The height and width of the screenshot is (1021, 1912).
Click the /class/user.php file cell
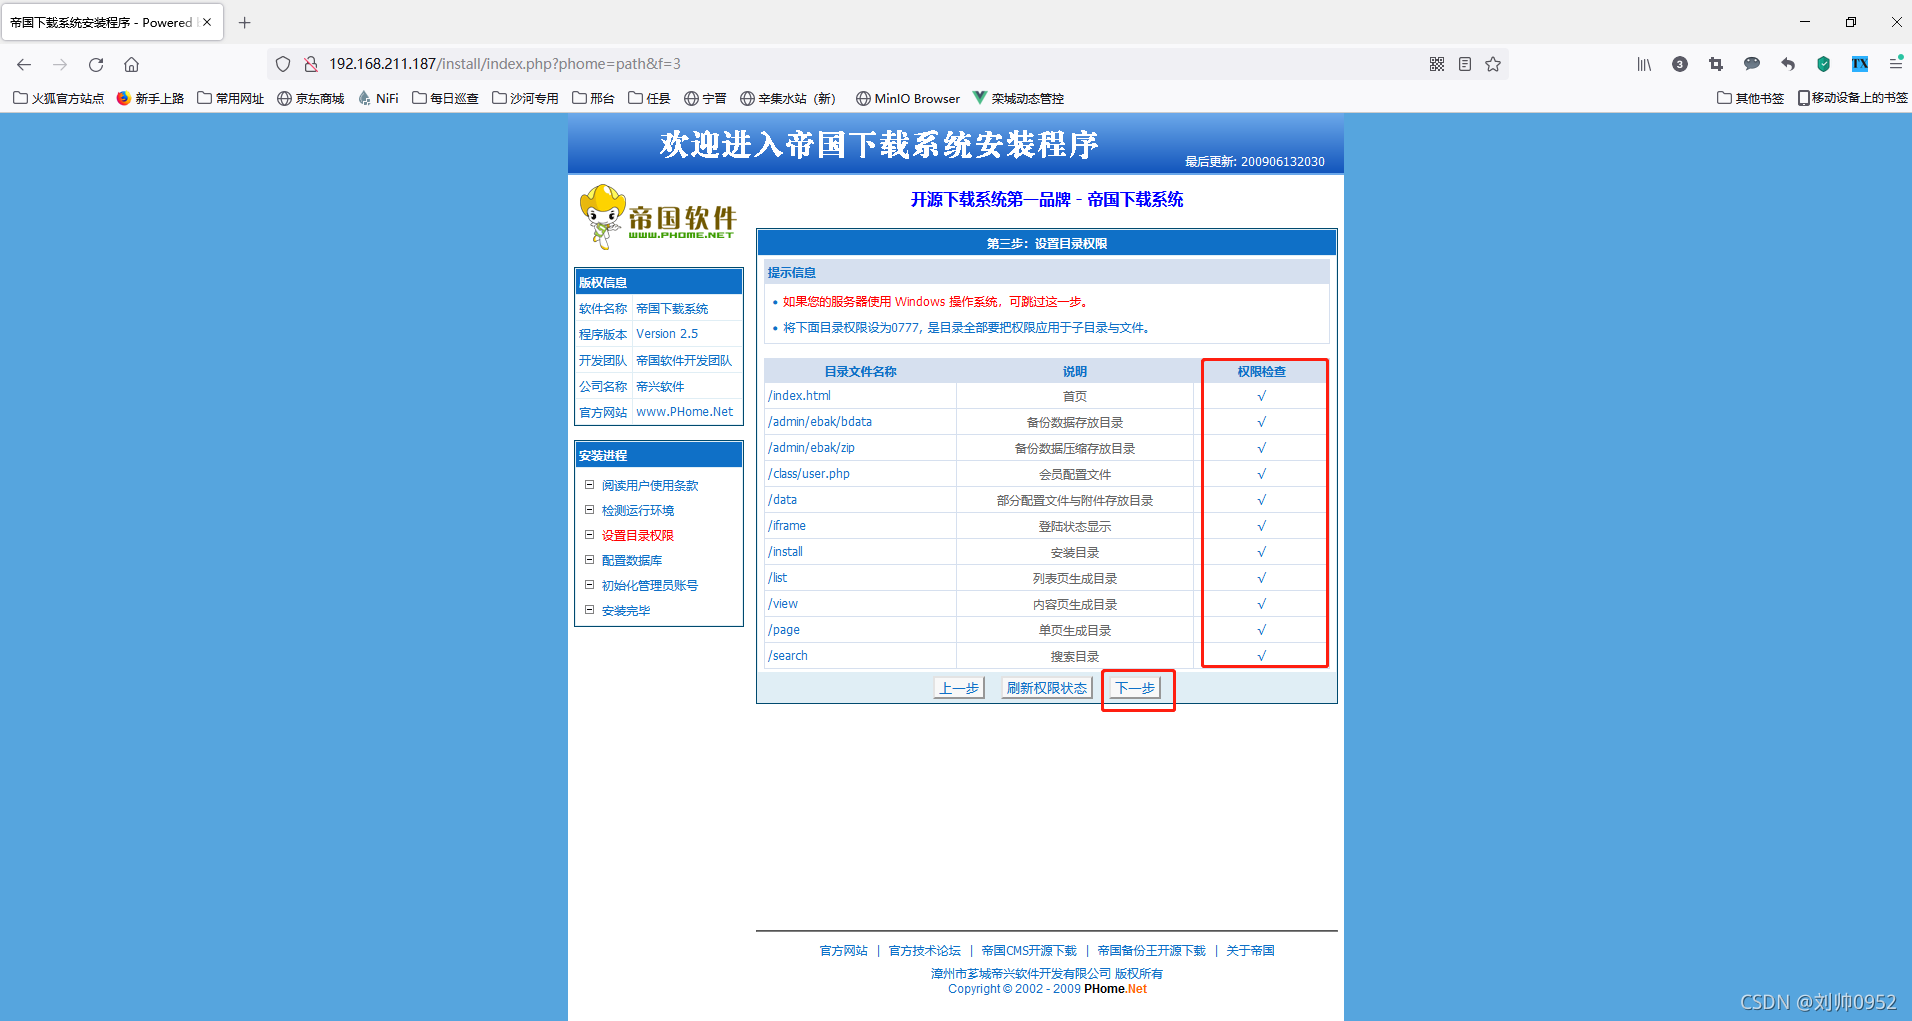860,474
